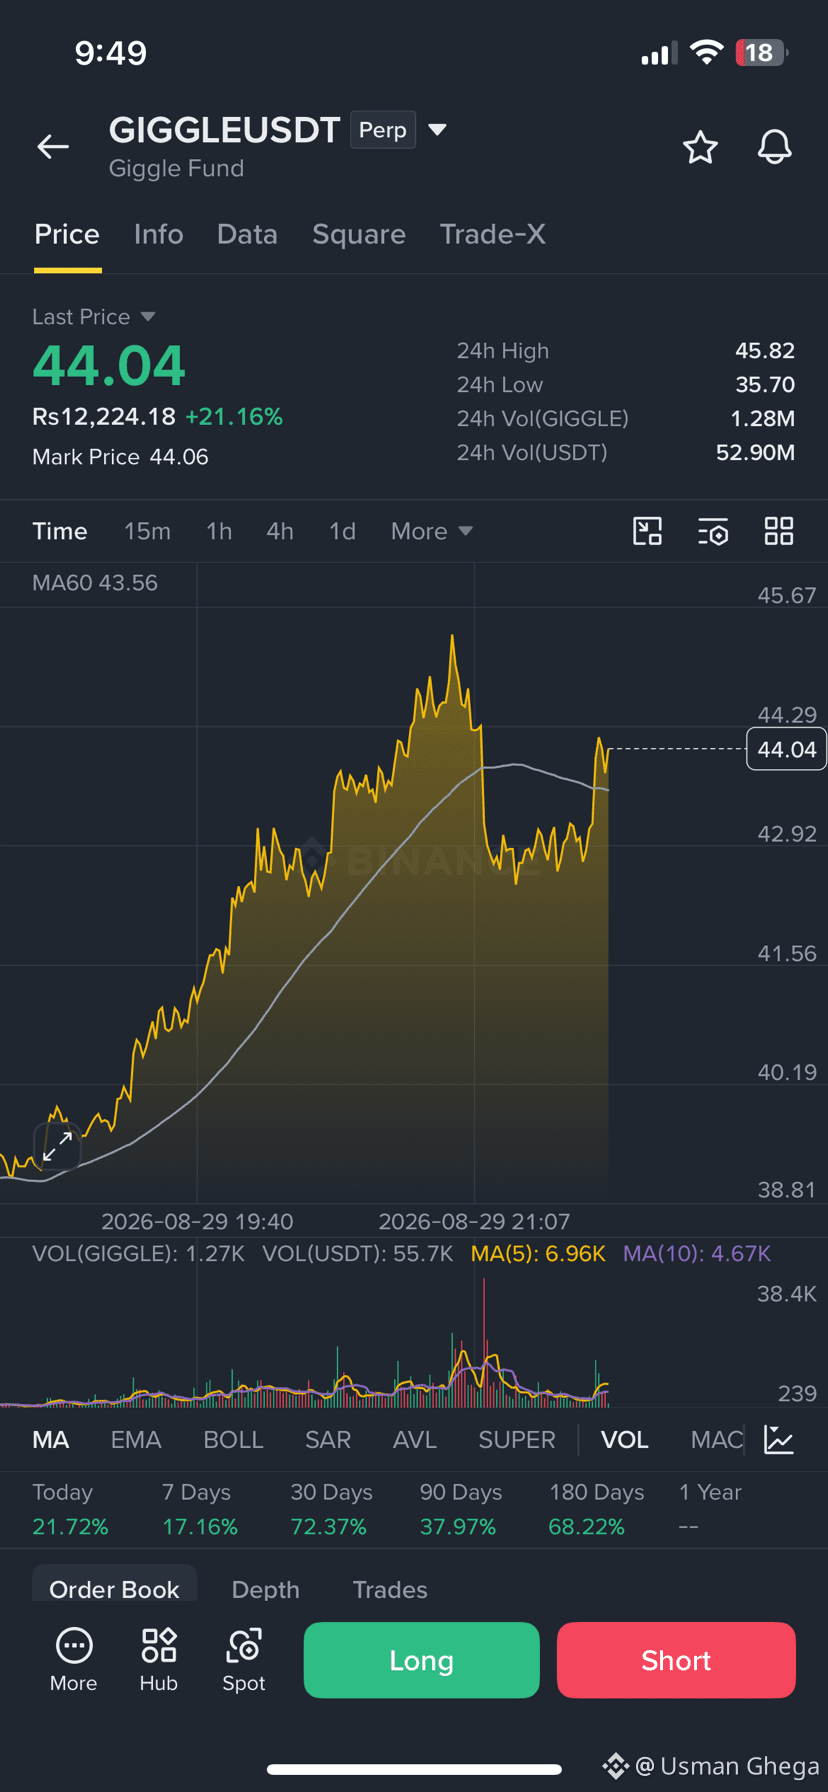Open the indicator settings chart icon
828x1792 pixels.
coord(779,1440)
